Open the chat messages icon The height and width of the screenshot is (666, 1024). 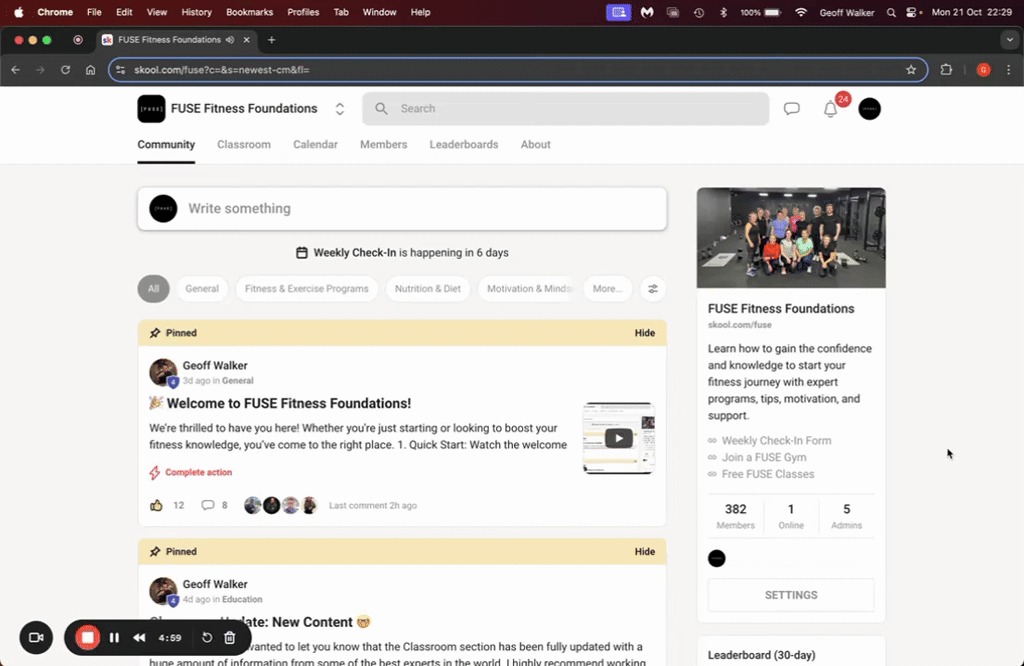(792, 108)
